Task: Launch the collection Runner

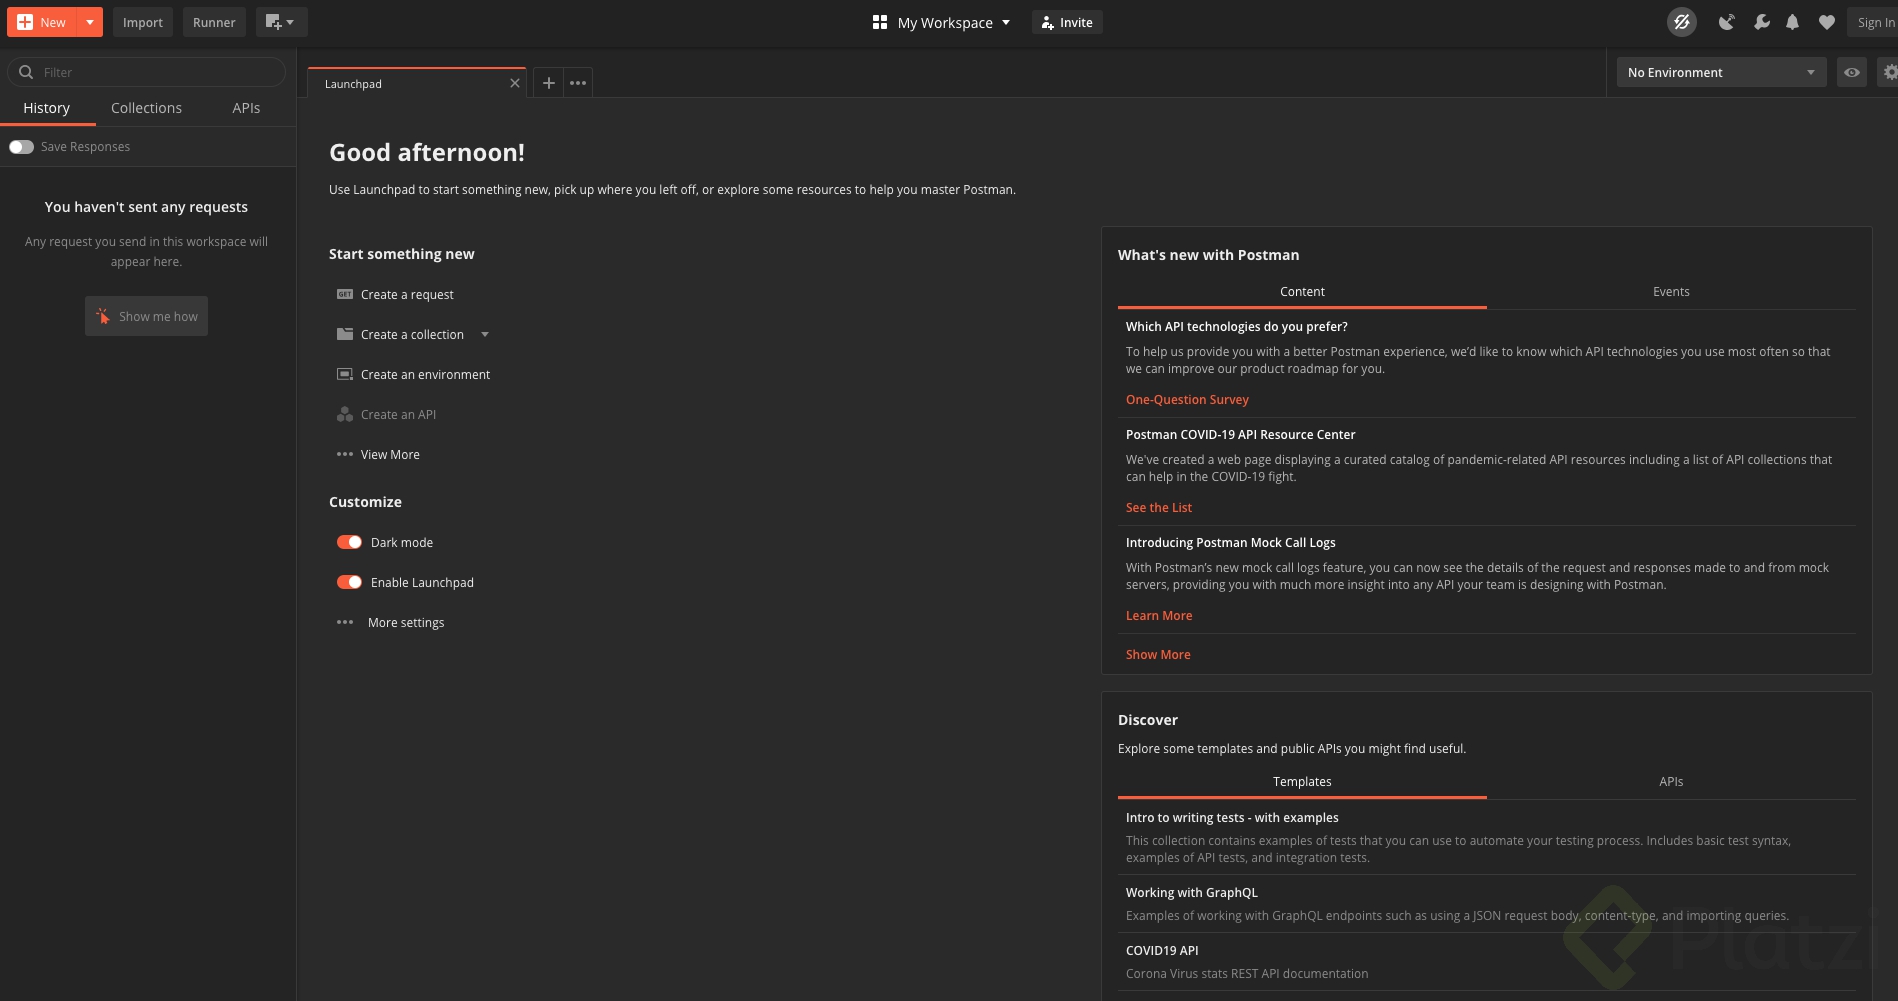Action: [214, 22]
